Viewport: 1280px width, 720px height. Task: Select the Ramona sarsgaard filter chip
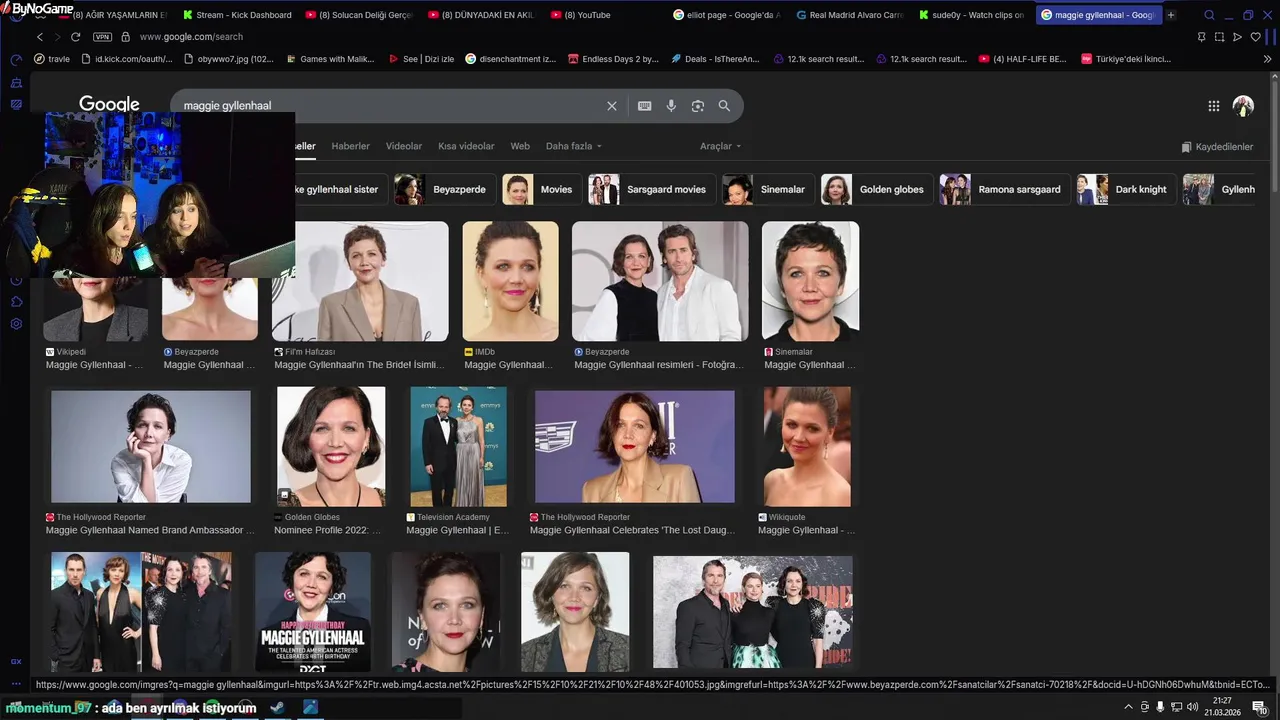pyautogui.click(x=1004, y=189)
